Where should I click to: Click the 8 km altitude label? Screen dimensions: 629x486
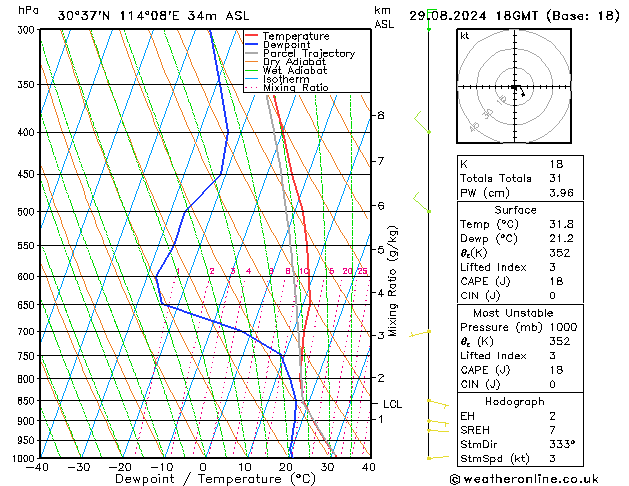[x=381, y=115]
